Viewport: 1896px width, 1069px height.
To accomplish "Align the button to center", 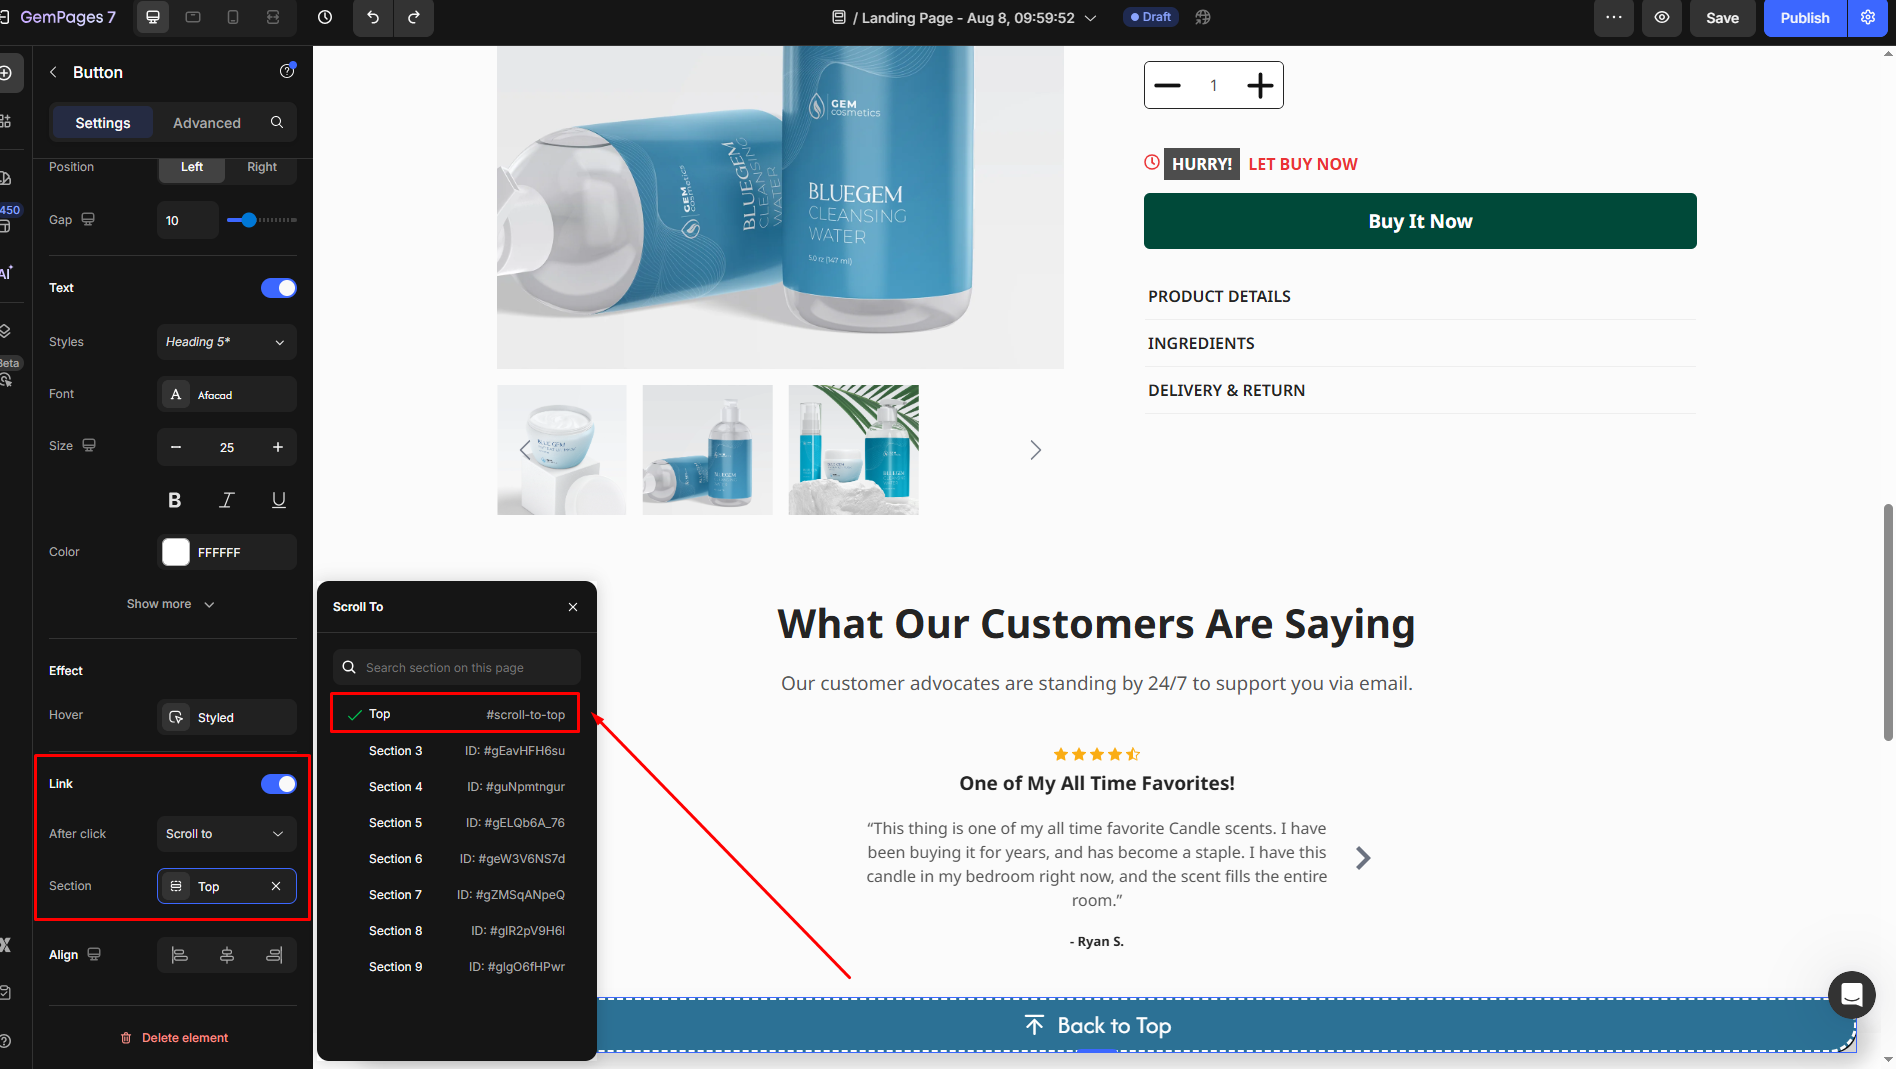I will tap(227, 955).
